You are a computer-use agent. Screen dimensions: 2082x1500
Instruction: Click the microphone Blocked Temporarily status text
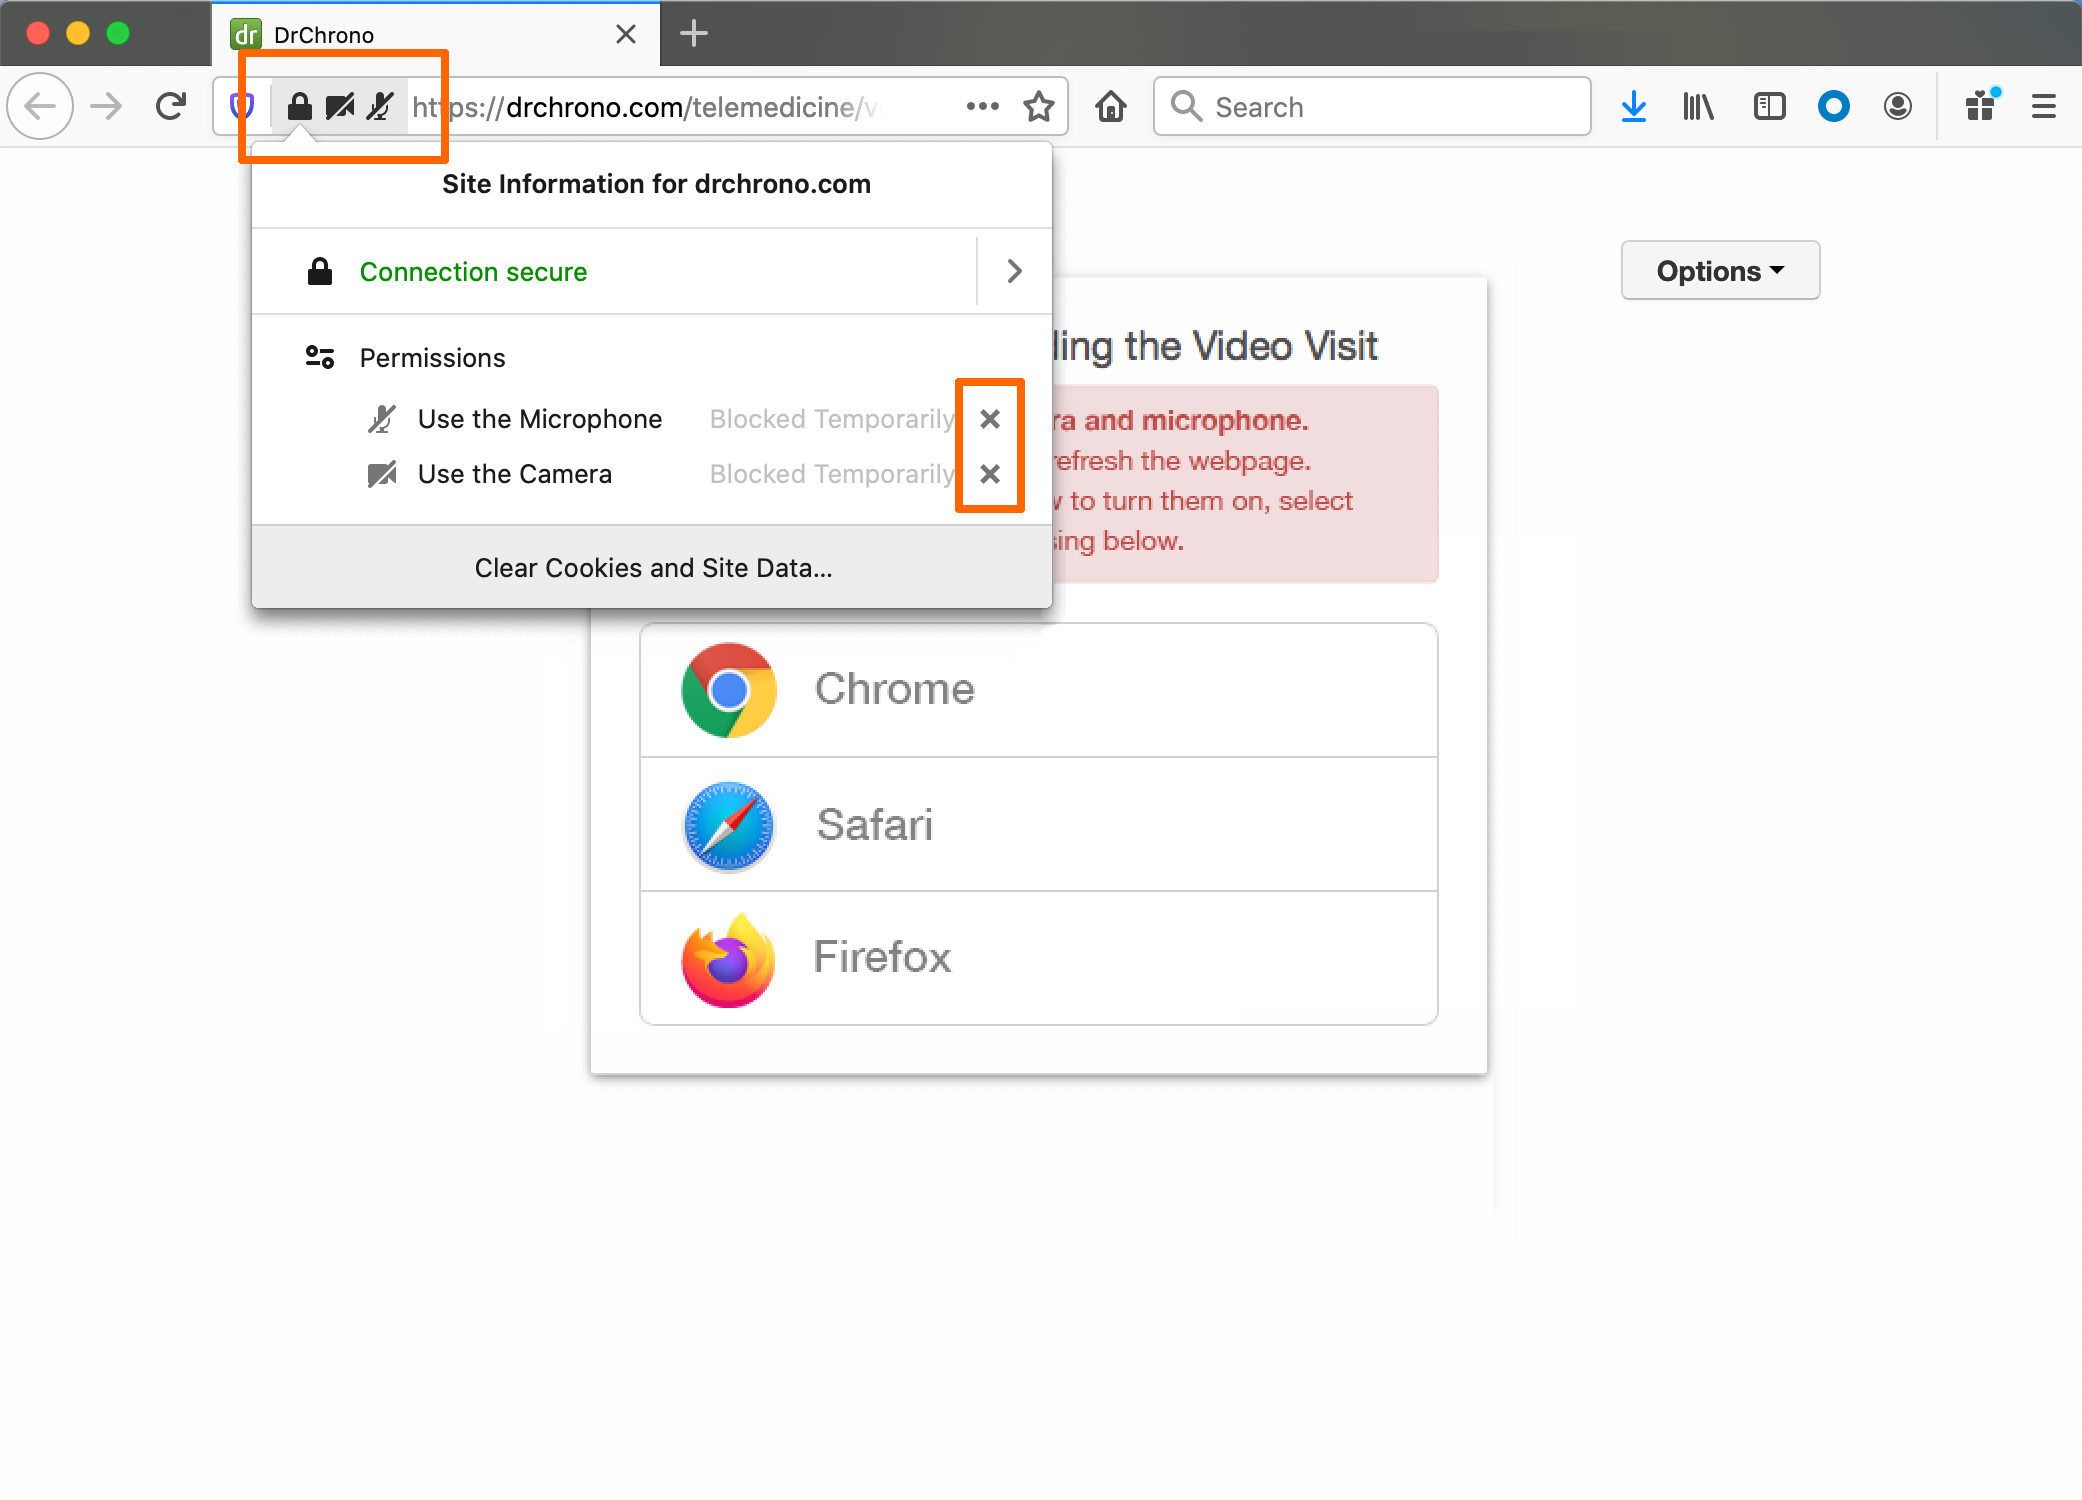point(832,419)
